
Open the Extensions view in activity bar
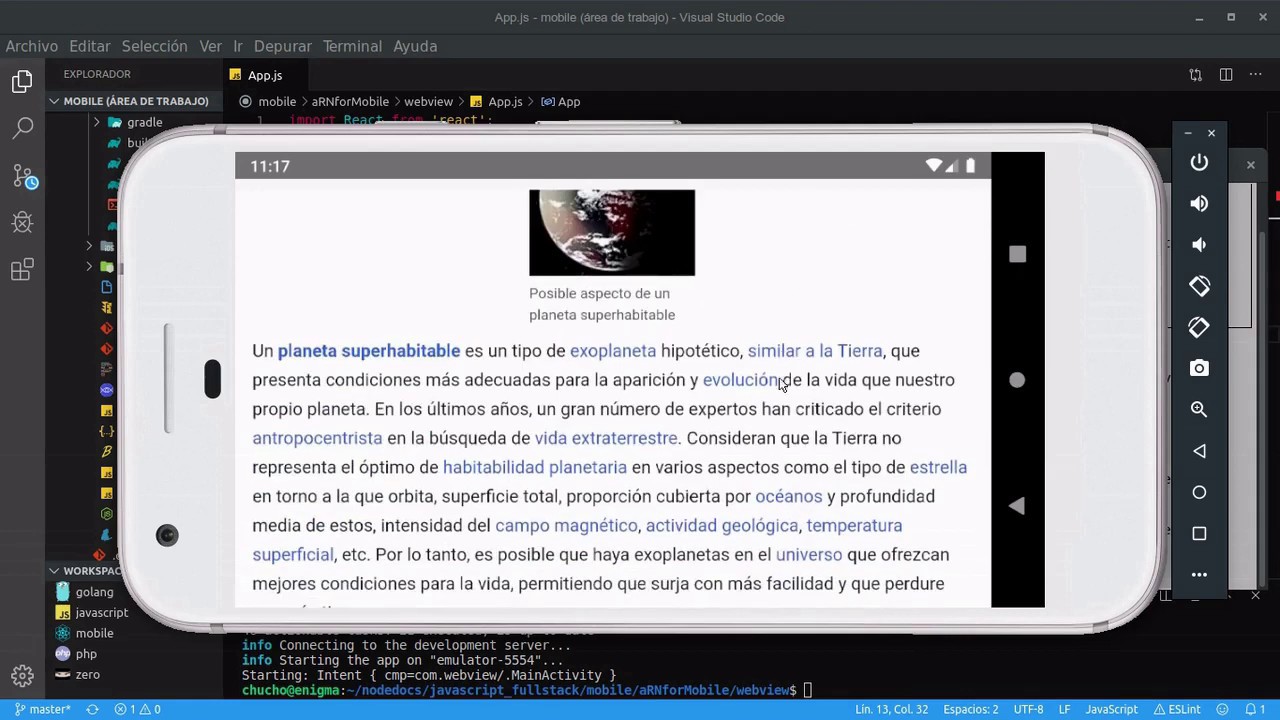(22, 269)
